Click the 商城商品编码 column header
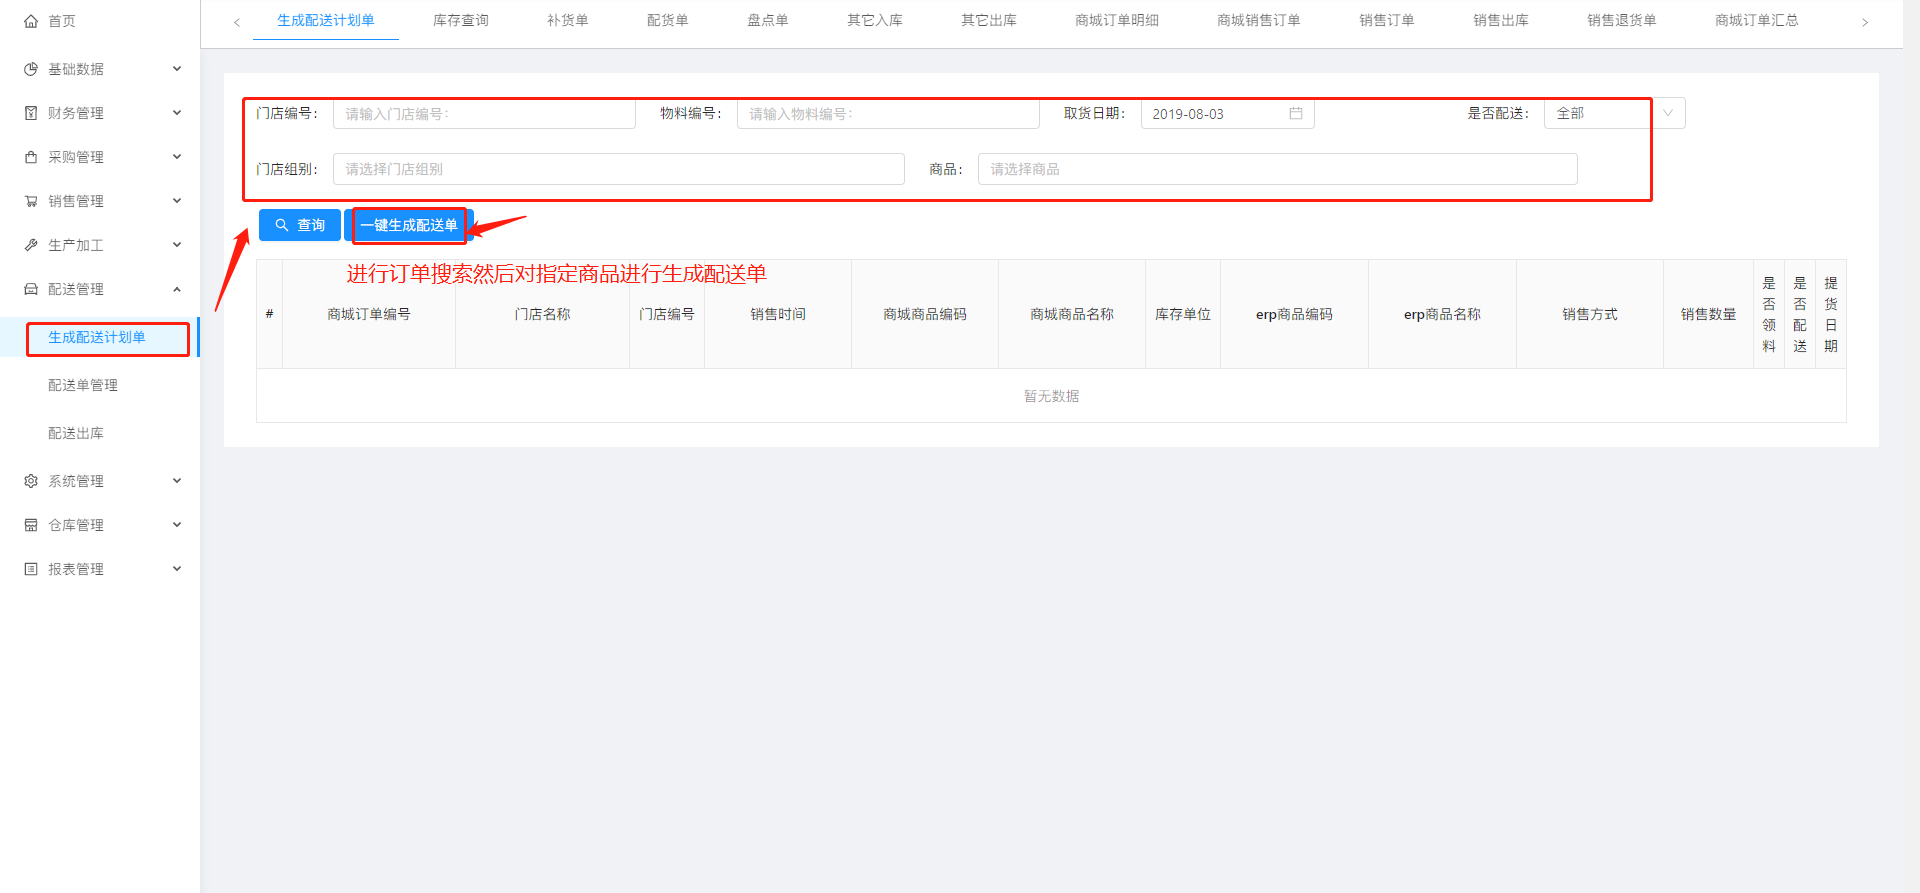The height and width of the screenshot is (893, 1920). pyautogui.click(x=925, y=314)
